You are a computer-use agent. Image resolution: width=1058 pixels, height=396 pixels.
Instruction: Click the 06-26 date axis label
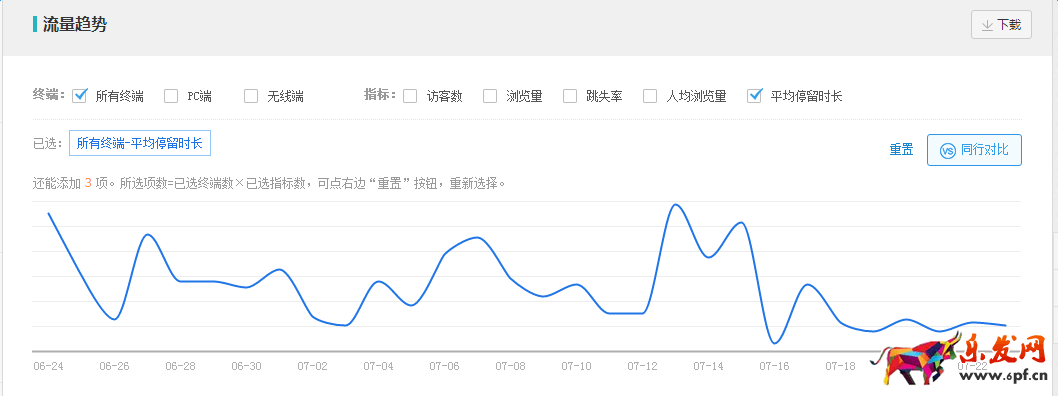pyautogui.click(x=114, y=366)
